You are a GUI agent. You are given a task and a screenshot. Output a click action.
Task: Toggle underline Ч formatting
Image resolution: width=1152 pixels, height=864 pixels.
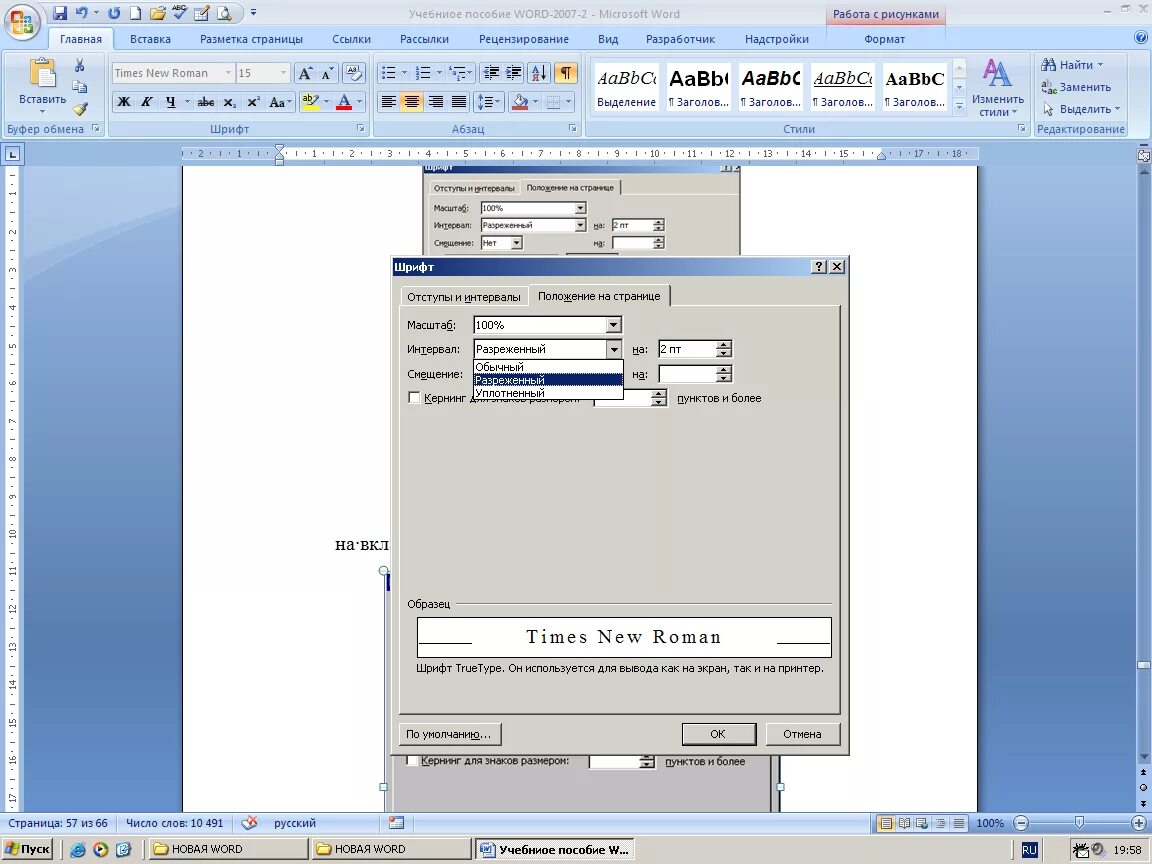(x=170, y=102)
